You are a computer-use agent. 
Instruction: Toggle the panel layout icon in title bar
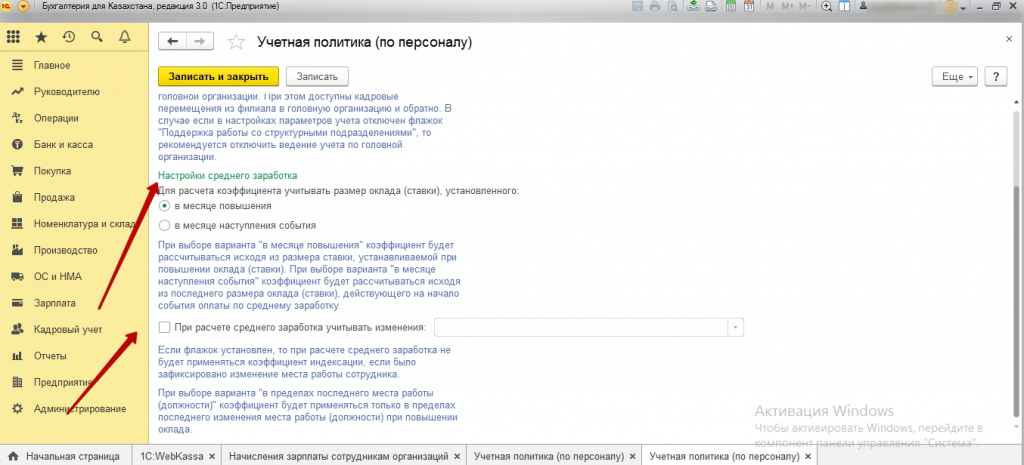pos(844,6)
